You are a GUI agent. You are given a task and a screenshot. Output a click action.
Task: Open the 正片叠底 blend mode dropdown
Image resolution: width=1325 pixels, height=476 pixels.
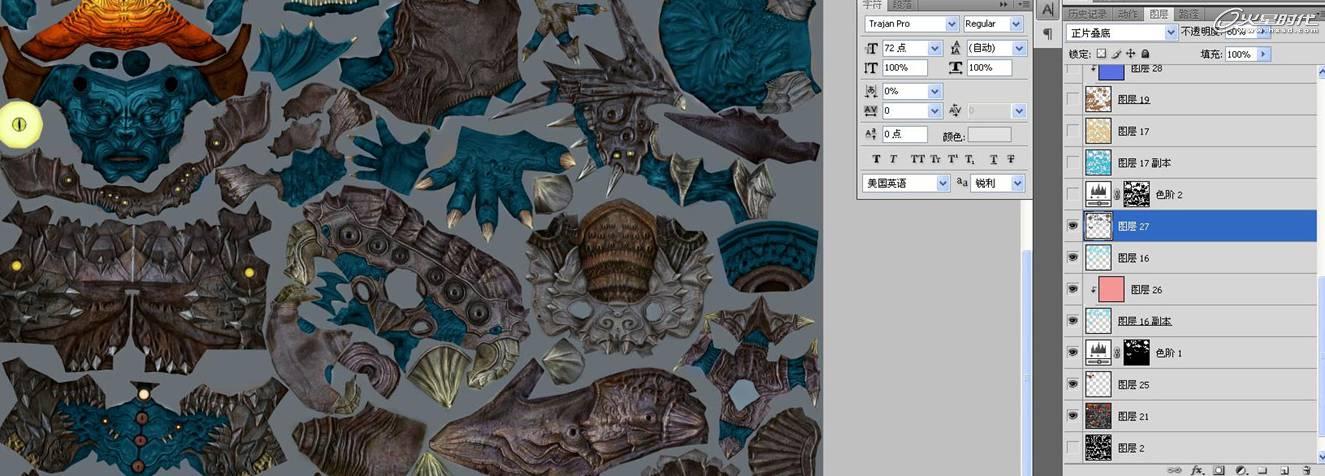coord(1171,32)
